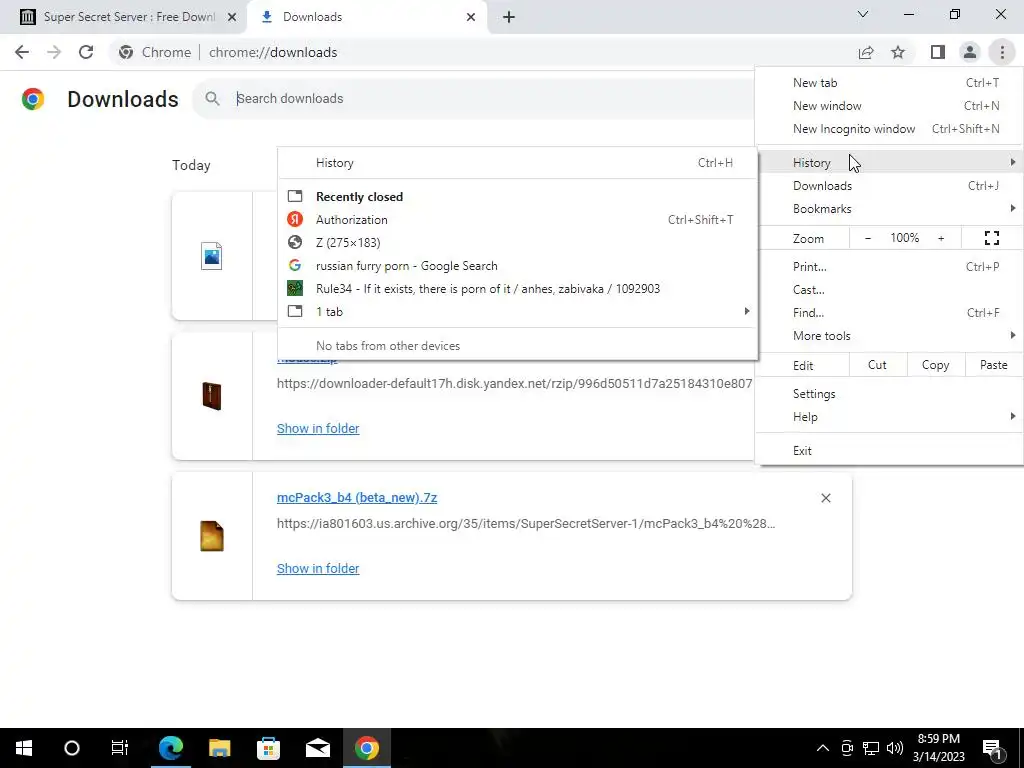This screenshot has width=1024, height=768.
Task: Click the Cortana search circle on taskbar
Action: [x=72, y=748]
